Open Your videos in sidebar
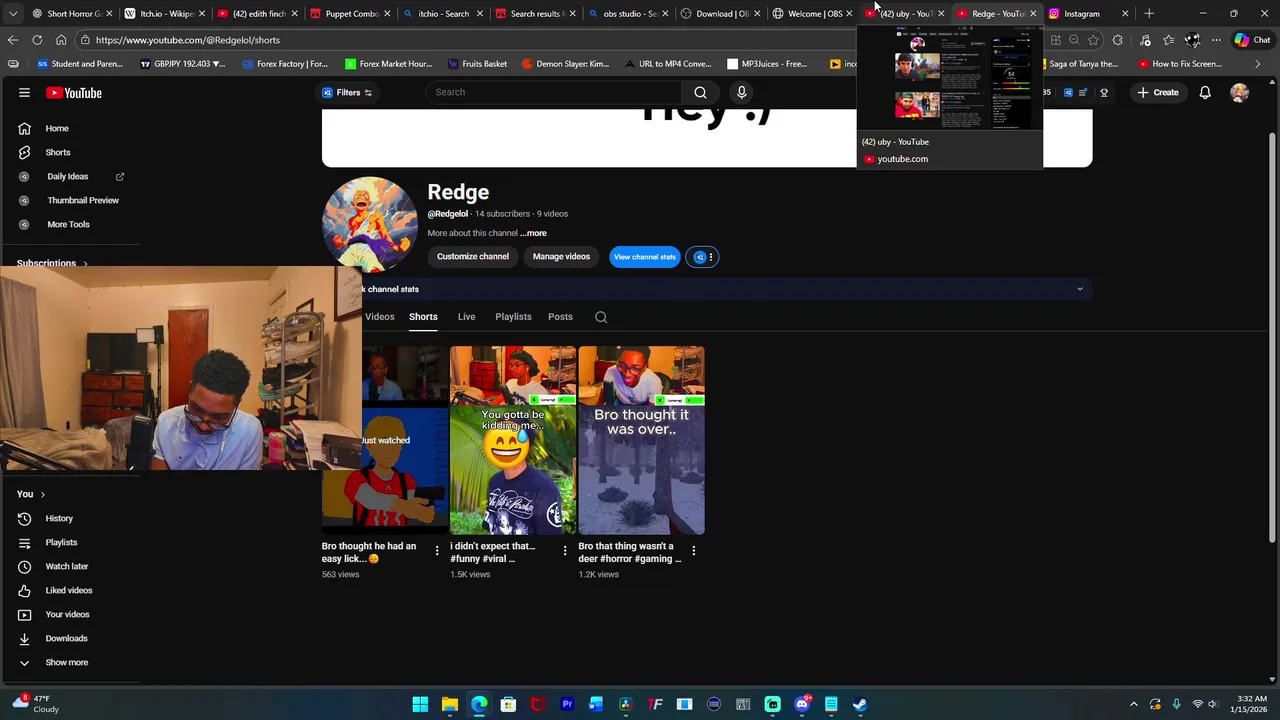 click(x=67, y=614)
